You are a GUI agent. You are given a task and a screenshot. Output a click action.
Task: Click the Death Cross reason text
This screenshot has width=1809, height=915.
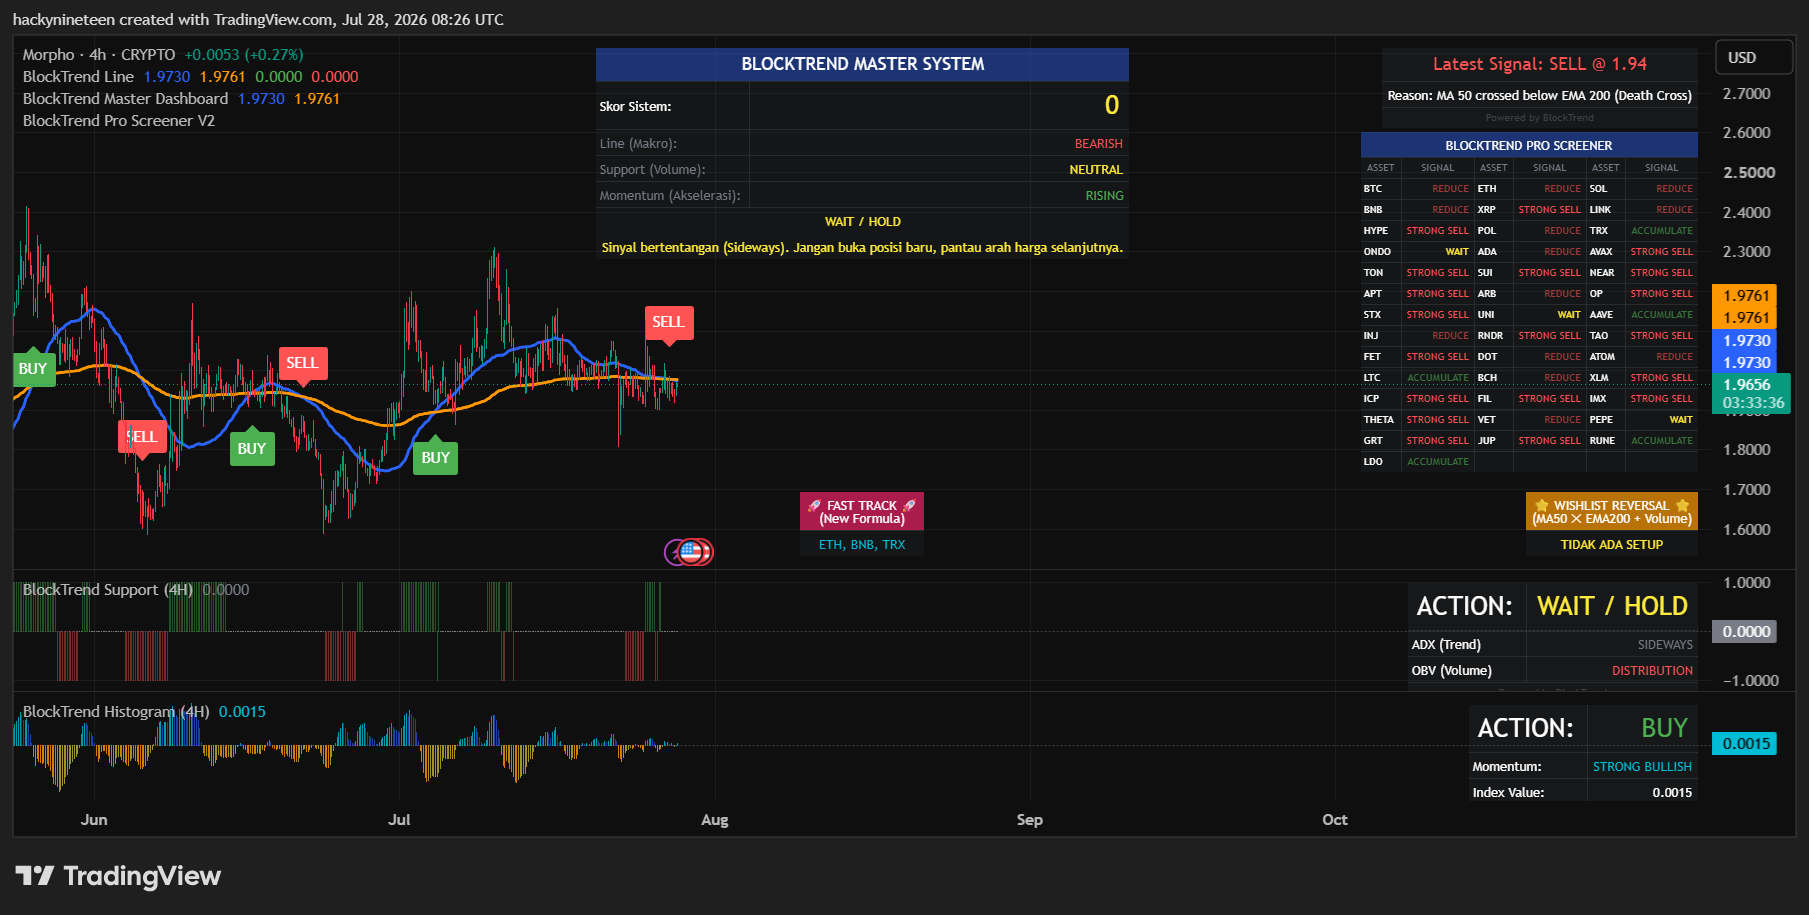pos(1539,95)
